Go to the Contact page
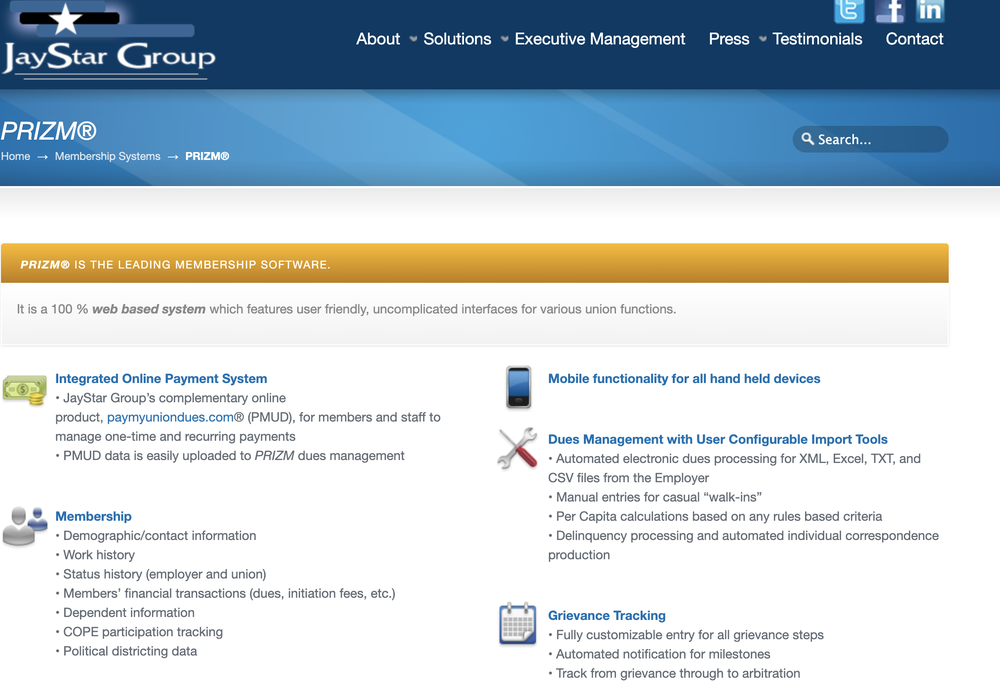This screenshot has width=1000, height=694. tap(914, 39)
